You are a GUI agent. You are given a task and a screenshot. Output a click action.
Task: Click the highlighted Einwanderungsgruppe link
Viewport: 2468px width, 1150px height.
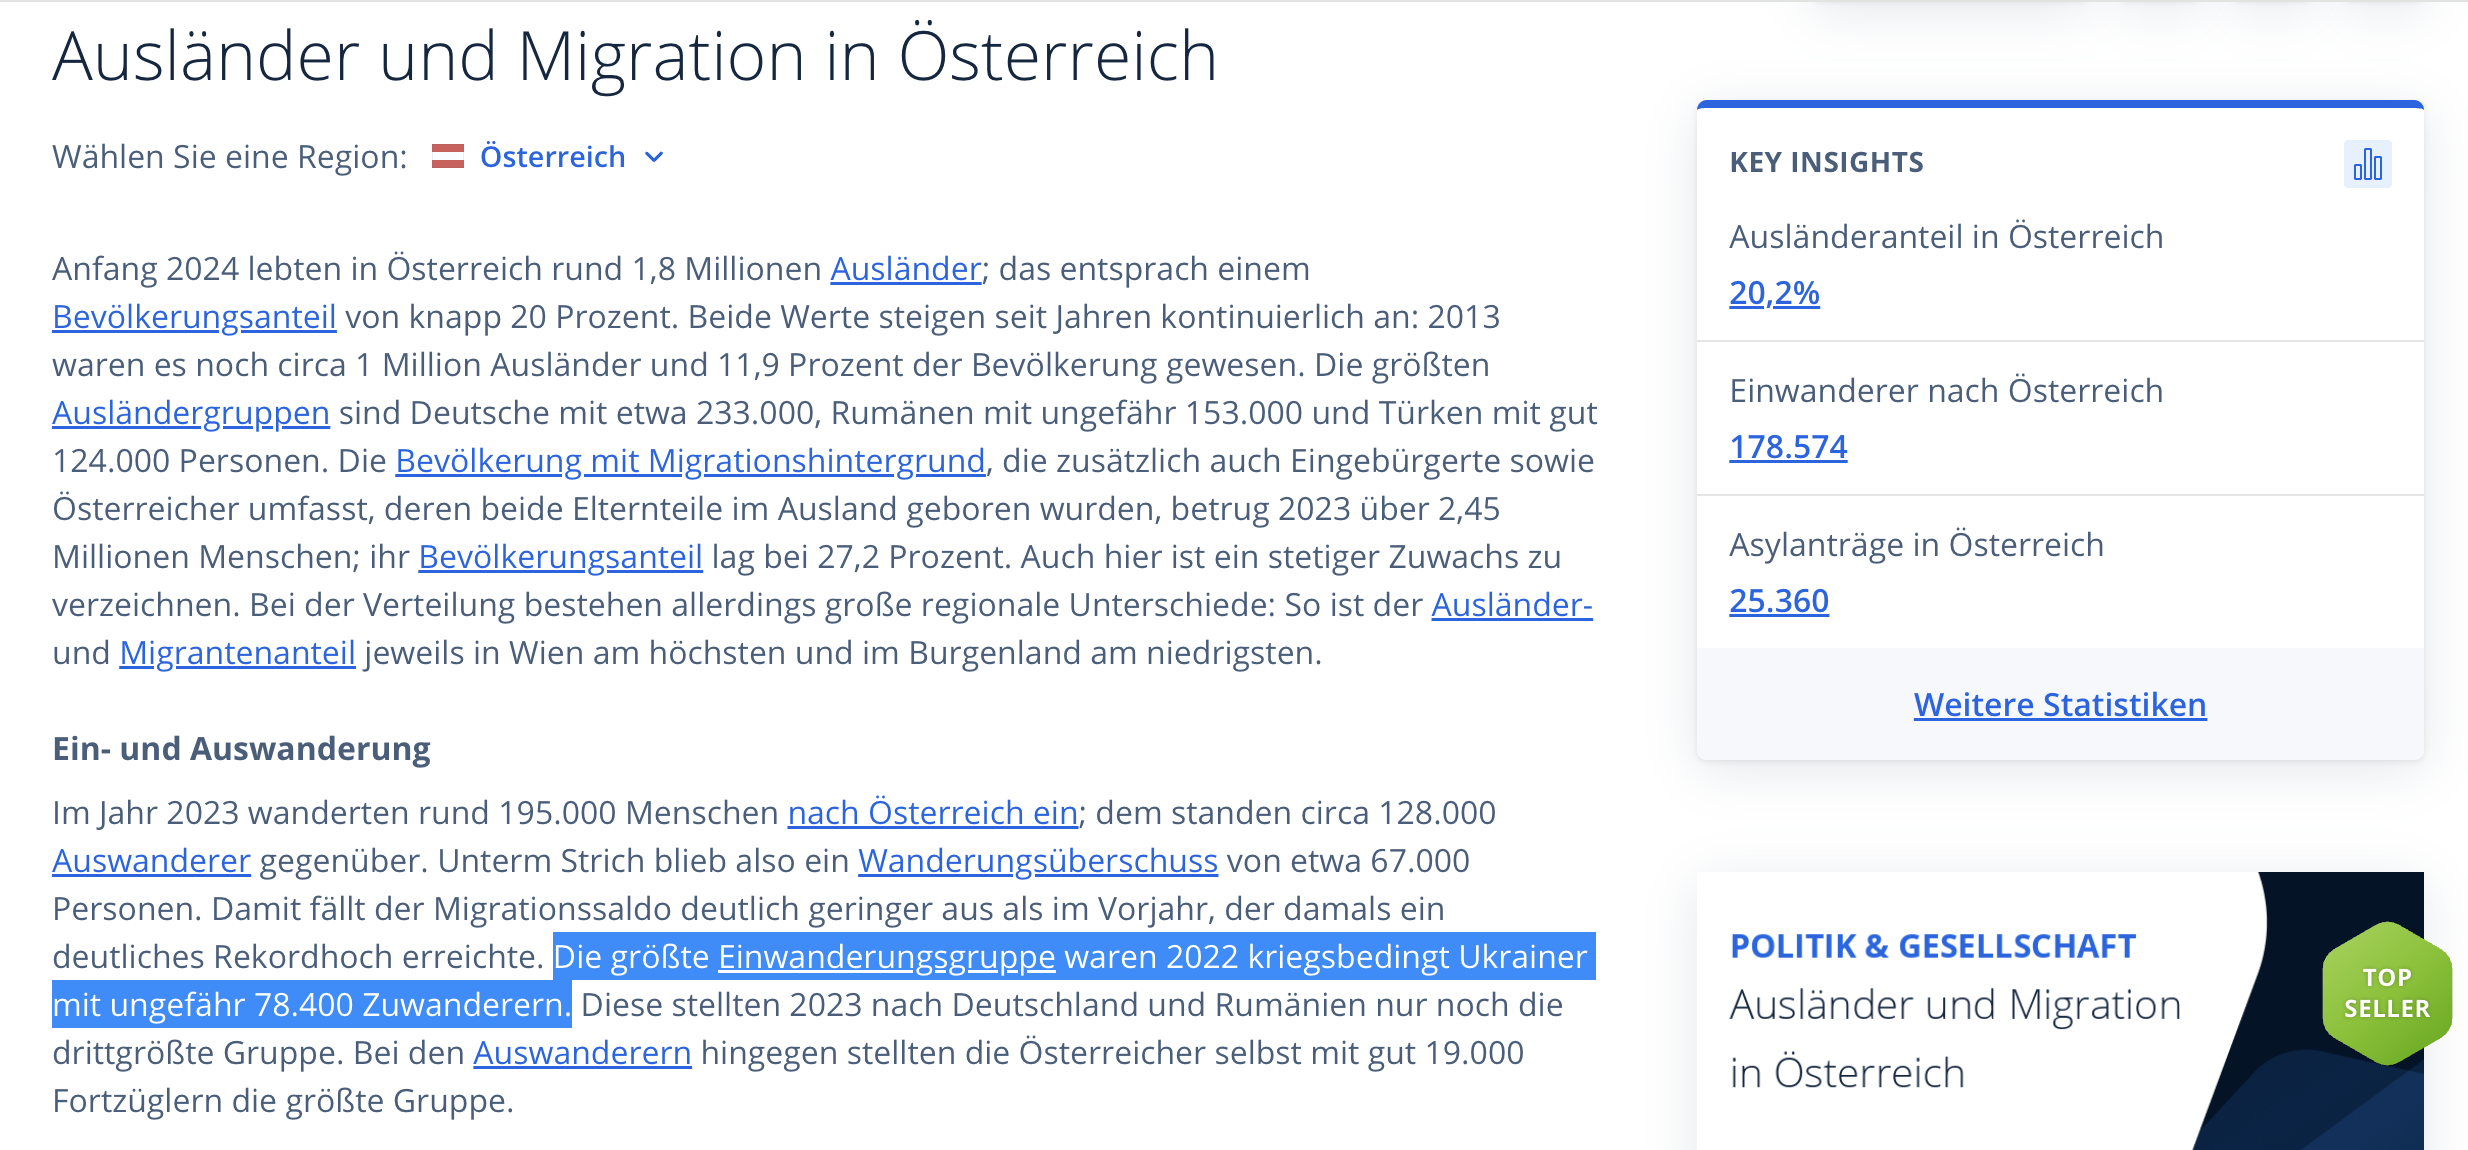click(x=886, y=957)
